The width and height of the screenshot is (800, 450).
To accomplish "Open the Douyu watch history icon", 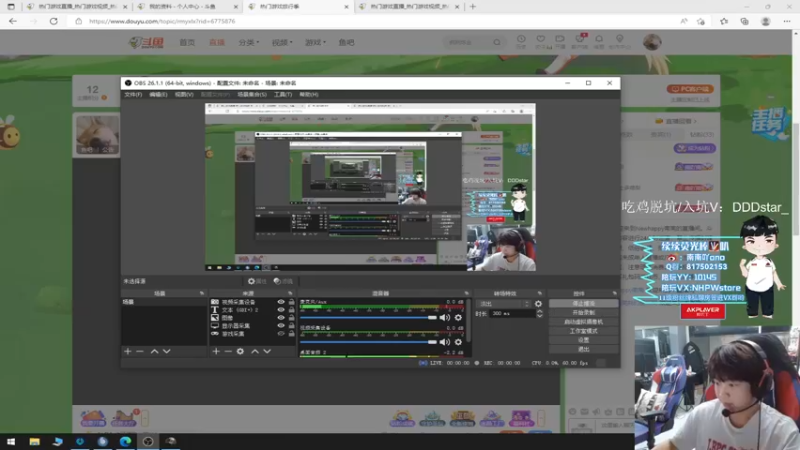I will click(x=521, y=41).
